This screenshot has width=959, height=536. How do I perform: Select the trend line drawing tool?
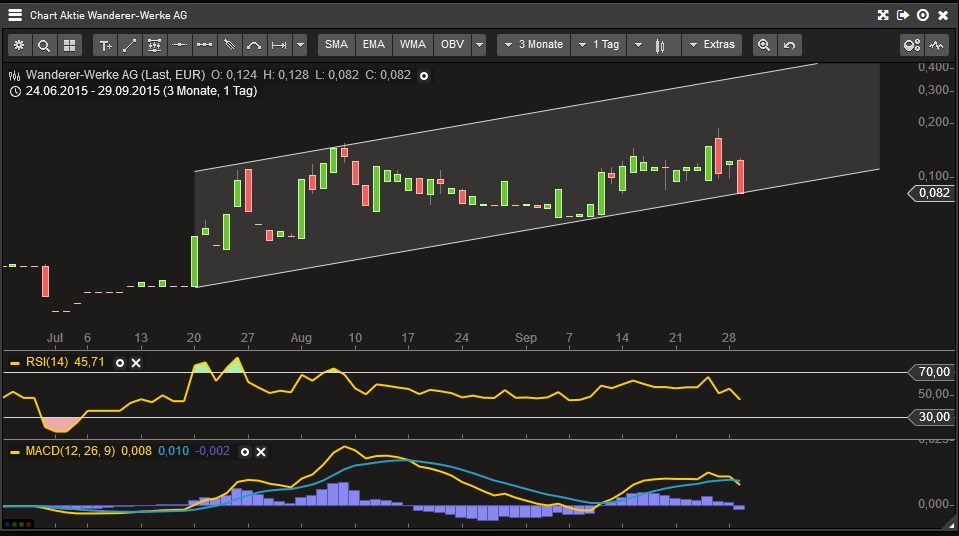coord(130,45)
